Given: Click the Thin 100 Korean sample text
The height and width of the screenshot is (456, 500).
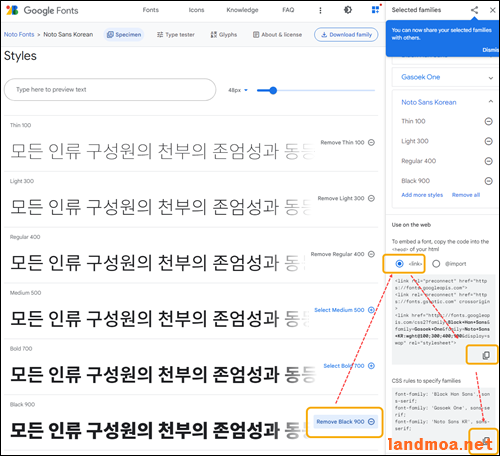Looking at the screenshot, I should point(162,151).
